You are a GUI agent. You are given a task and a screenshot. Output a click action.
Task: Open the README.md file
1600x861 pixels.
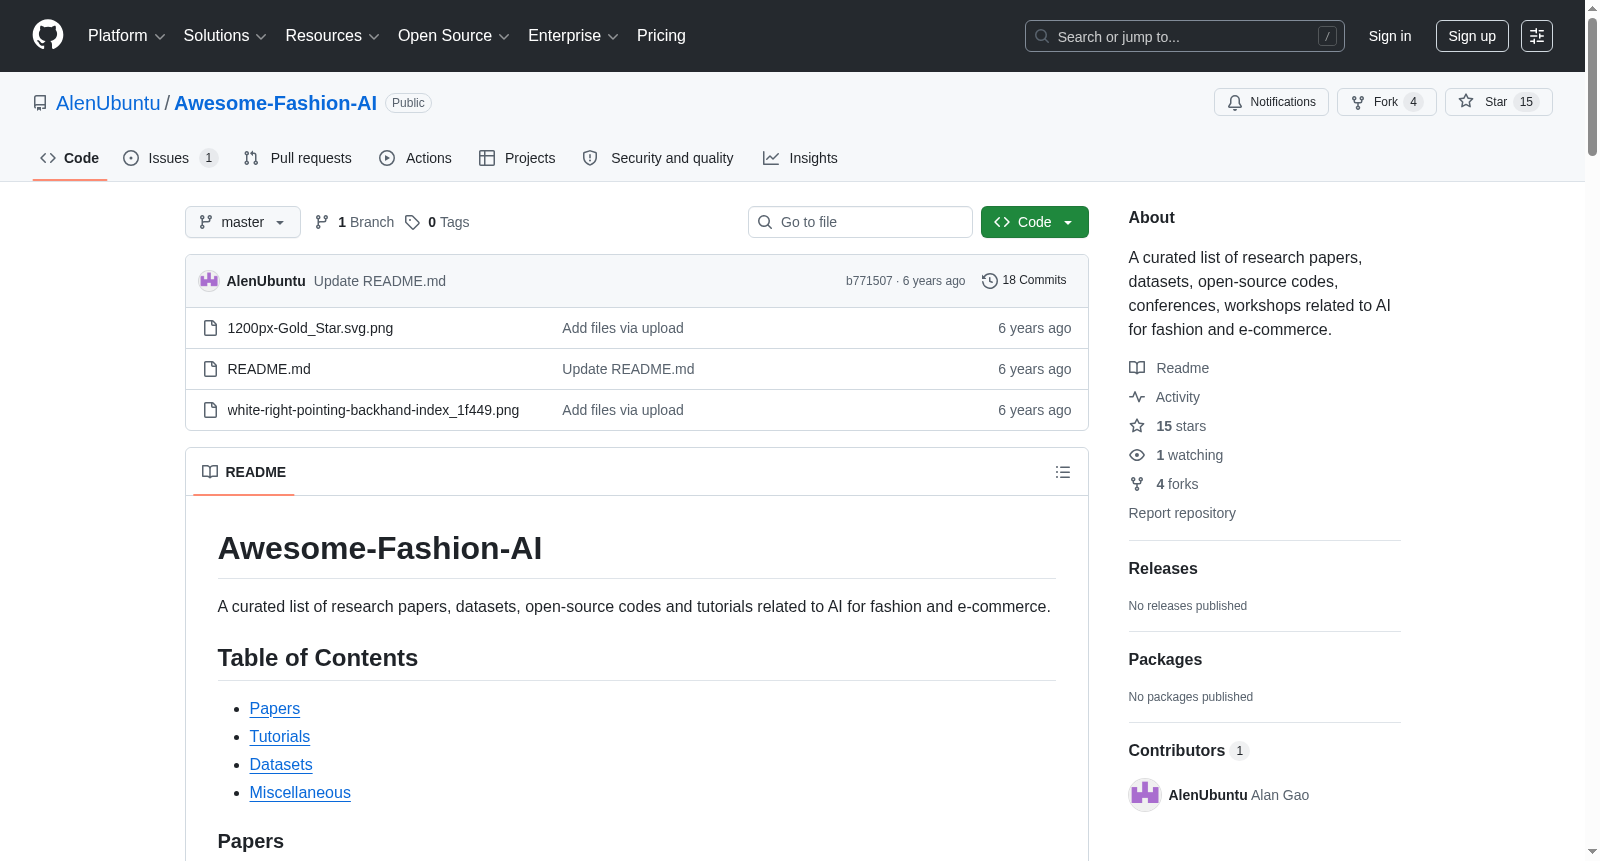tap(269, 369)
